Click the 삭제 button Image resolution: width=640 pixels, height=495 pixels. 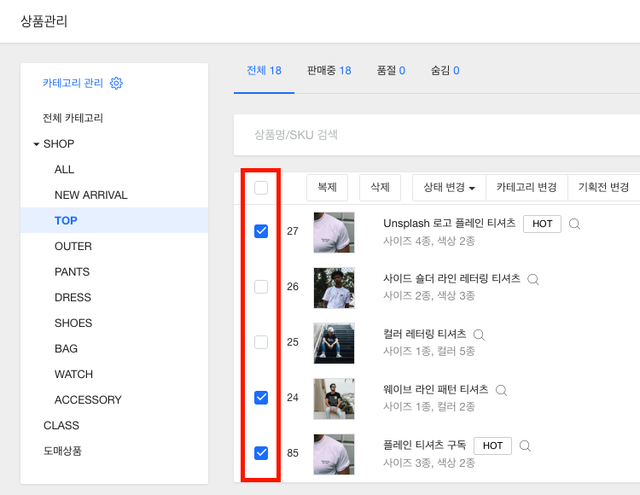coord(380,188)
